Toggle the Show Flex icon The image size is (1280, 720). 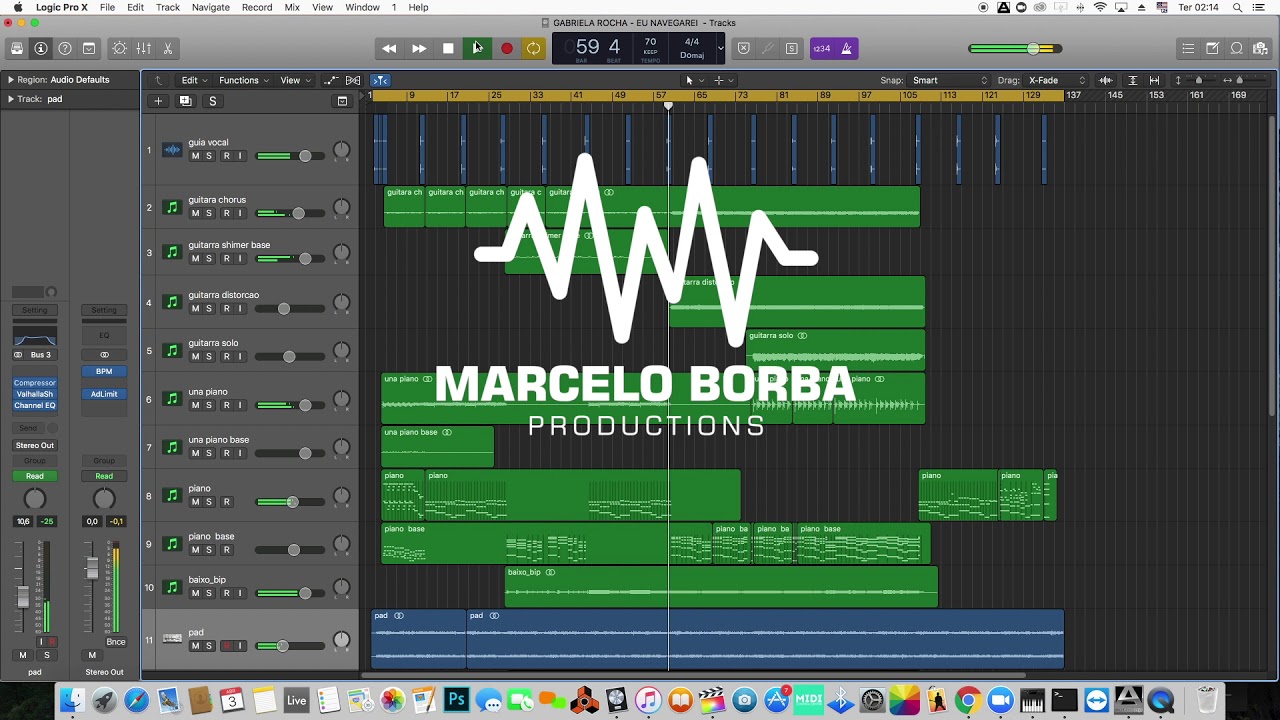353,80
